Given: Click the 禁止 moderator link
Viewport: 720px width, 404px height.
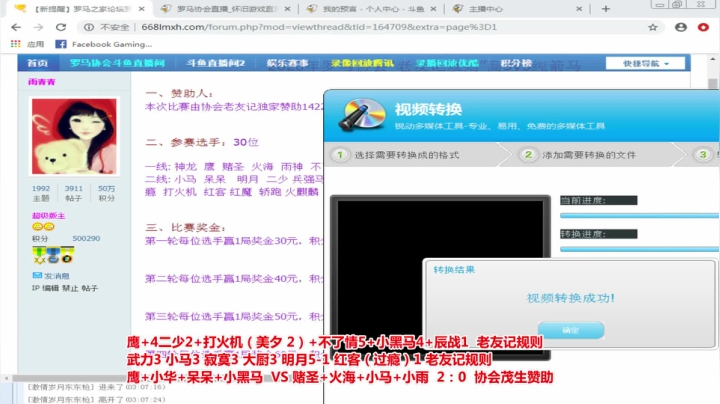Looking at the screenshot, I should coord(70,288).
